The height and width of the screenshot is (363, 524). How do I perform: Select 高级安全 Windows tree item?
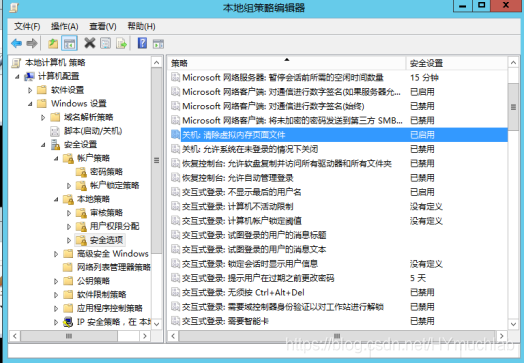[x=113, y=254]
